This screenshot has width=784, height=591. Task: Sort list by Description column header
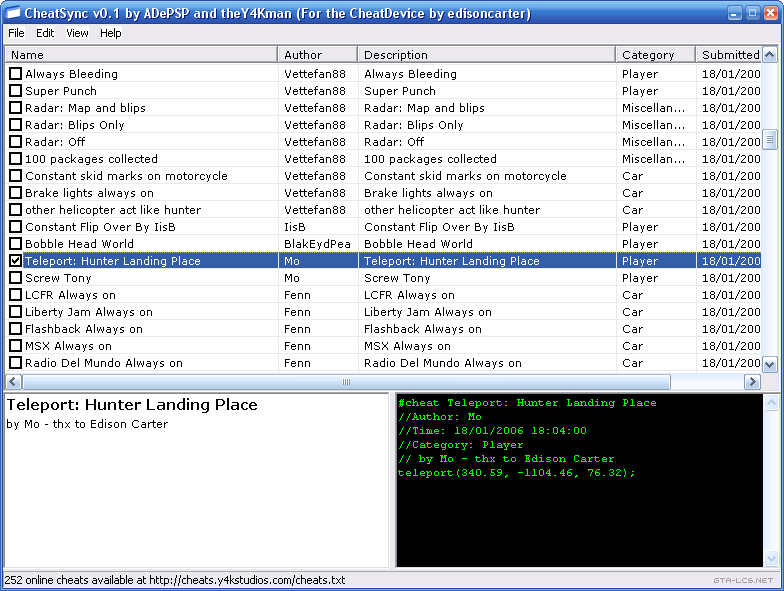pyautogui.click(x=486, y=55)
